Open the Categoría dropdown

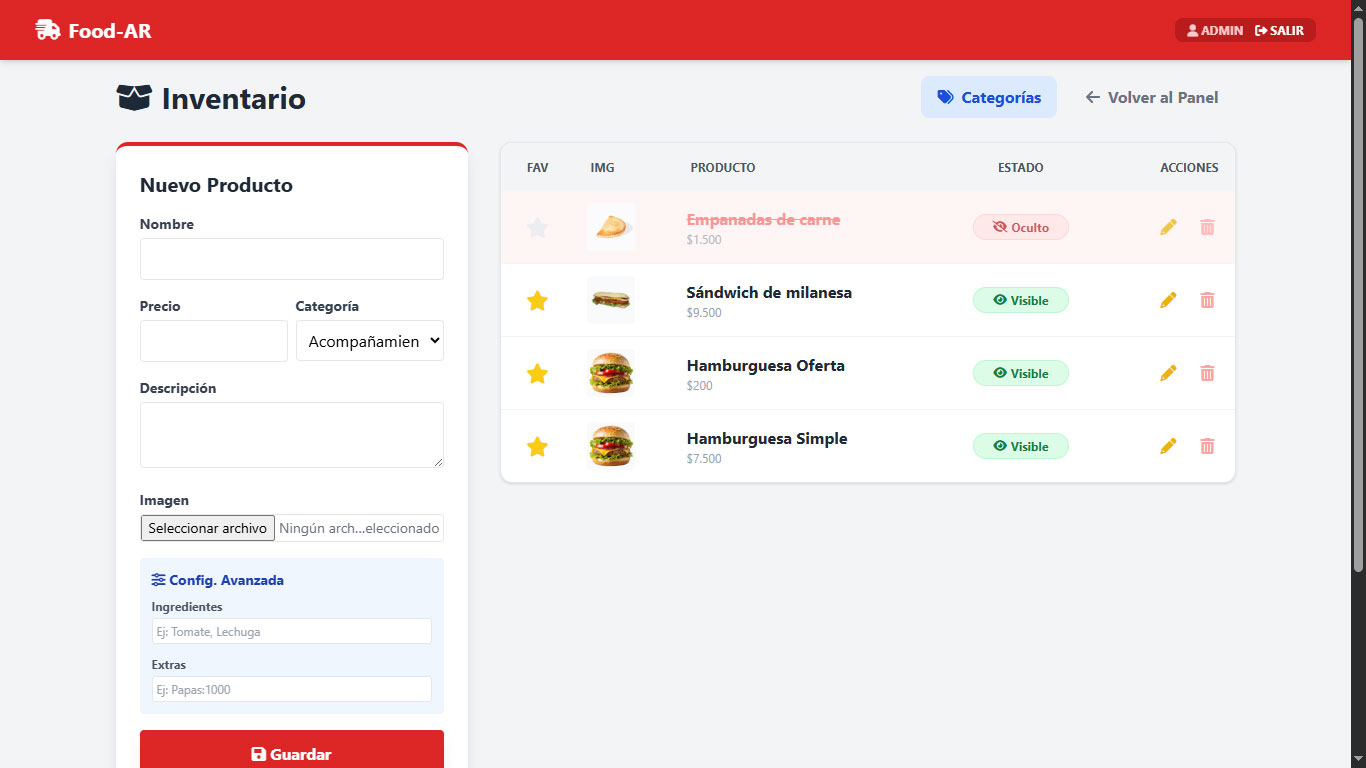coord(369,341)
